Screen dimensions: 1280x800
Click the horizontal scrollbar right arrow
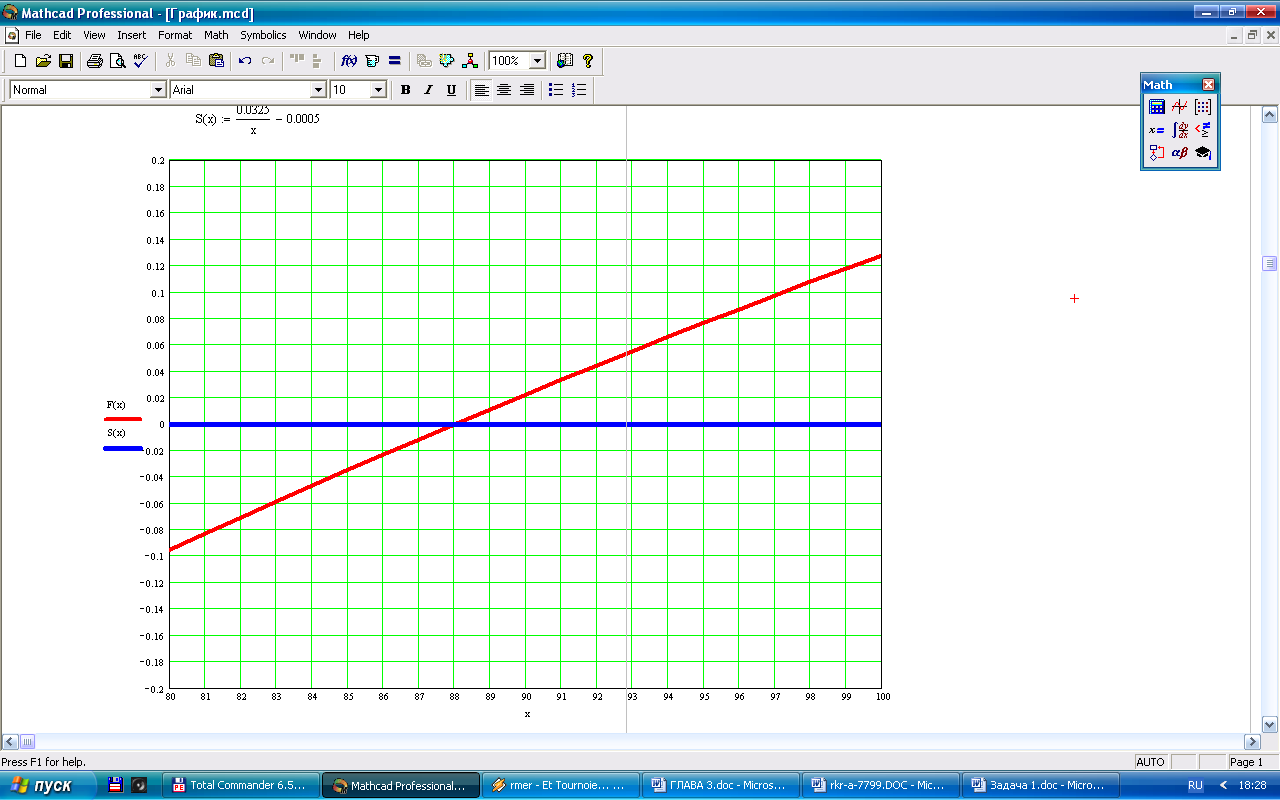[1252, 742]
